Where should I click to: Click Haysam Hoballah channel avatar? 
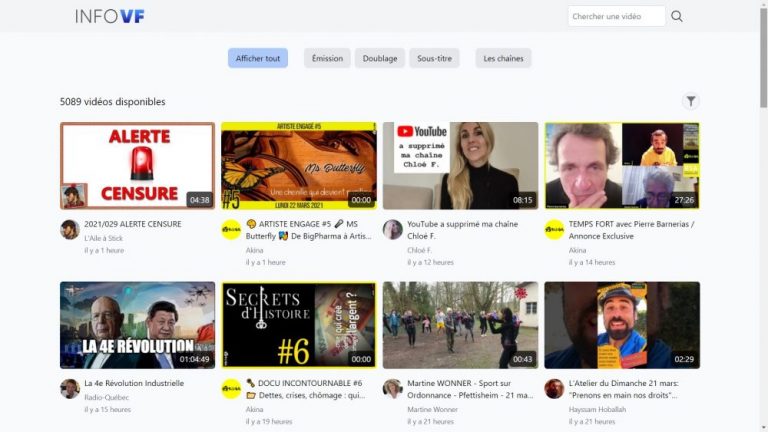554,389
